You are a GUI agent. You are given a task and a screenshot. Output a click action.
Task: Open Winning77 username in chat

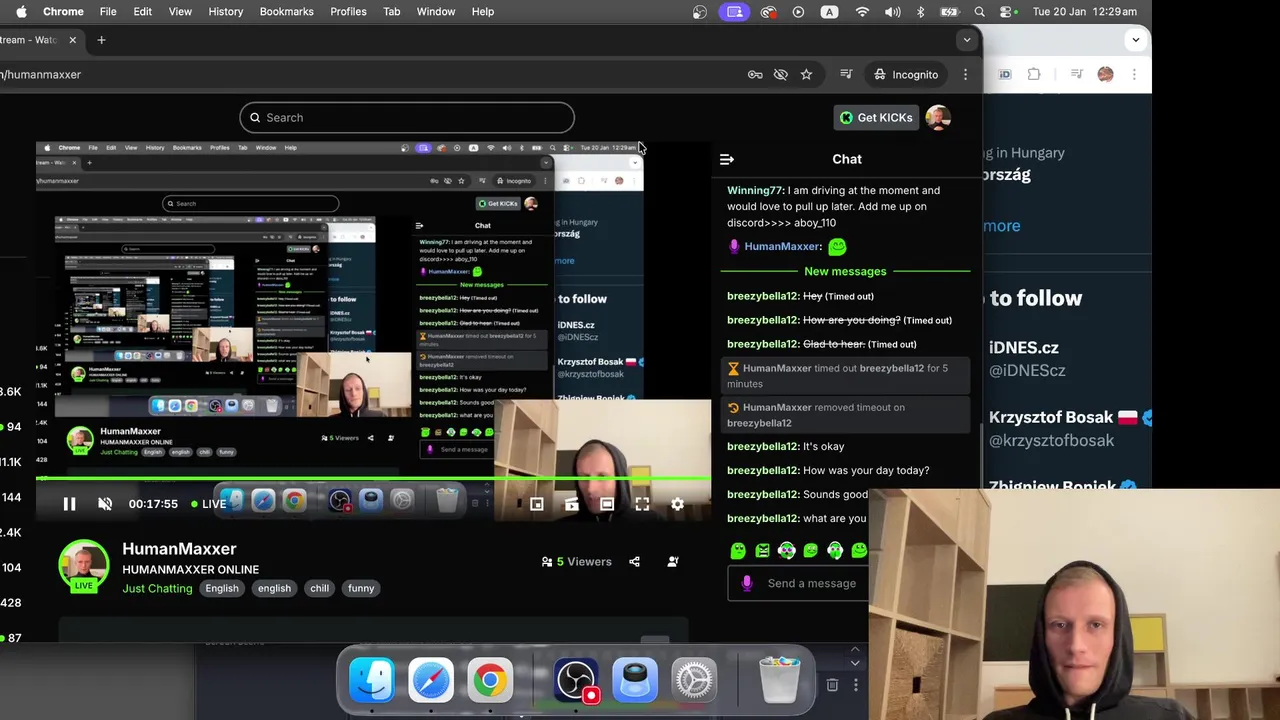point(755,190)
